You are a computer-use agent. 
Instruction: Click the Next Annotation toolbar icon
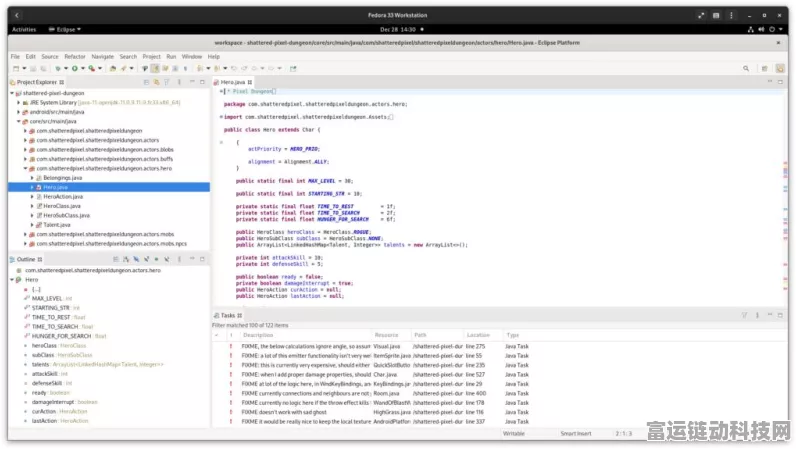[x=200, y=69]
